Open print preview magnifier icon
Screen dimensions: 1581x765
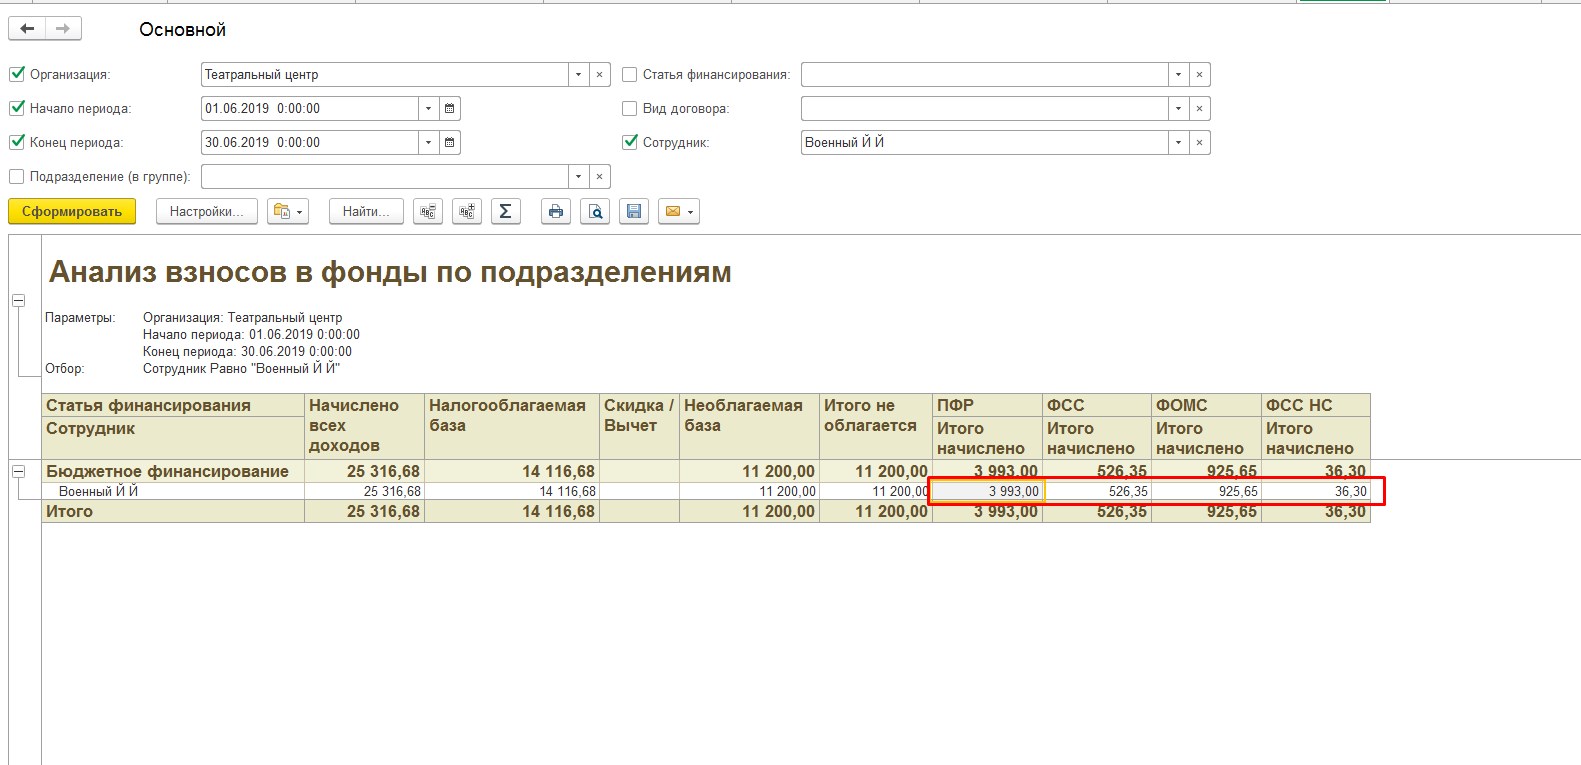[595, 211]
